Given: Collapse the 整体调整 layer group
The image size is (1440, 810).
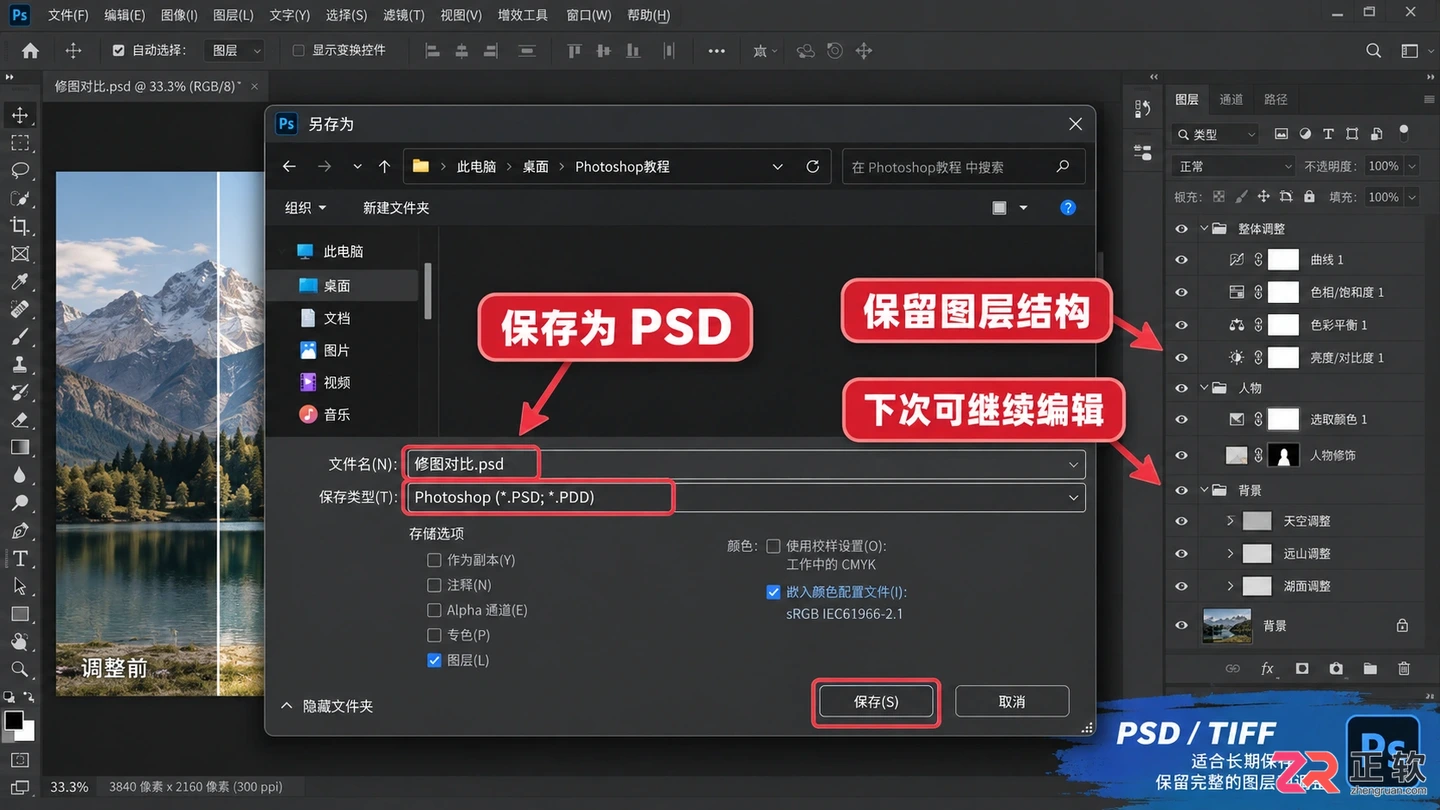Looking at the screenshot, I should tap(1205, 229).
